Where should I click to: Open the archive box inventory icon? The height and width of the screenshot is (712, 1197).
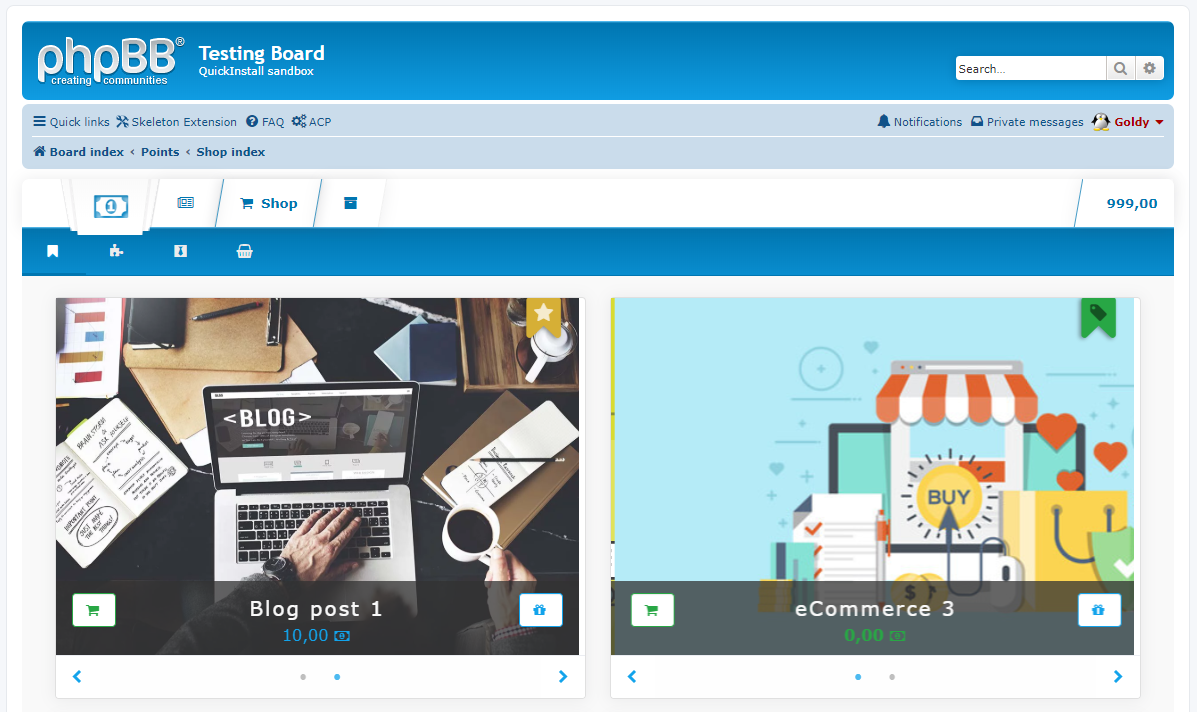pos(350,203)
